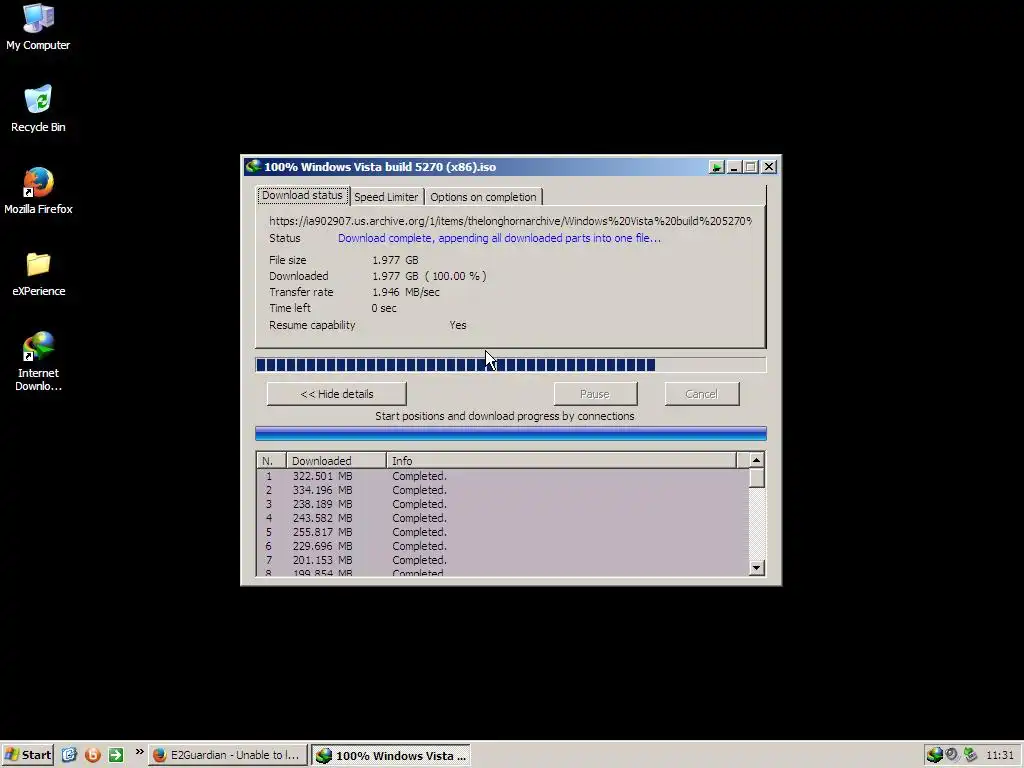Click the Downloaded column header
Image resolution: width=1024 pixels, height=768 pixels.
tap(336, 460)
